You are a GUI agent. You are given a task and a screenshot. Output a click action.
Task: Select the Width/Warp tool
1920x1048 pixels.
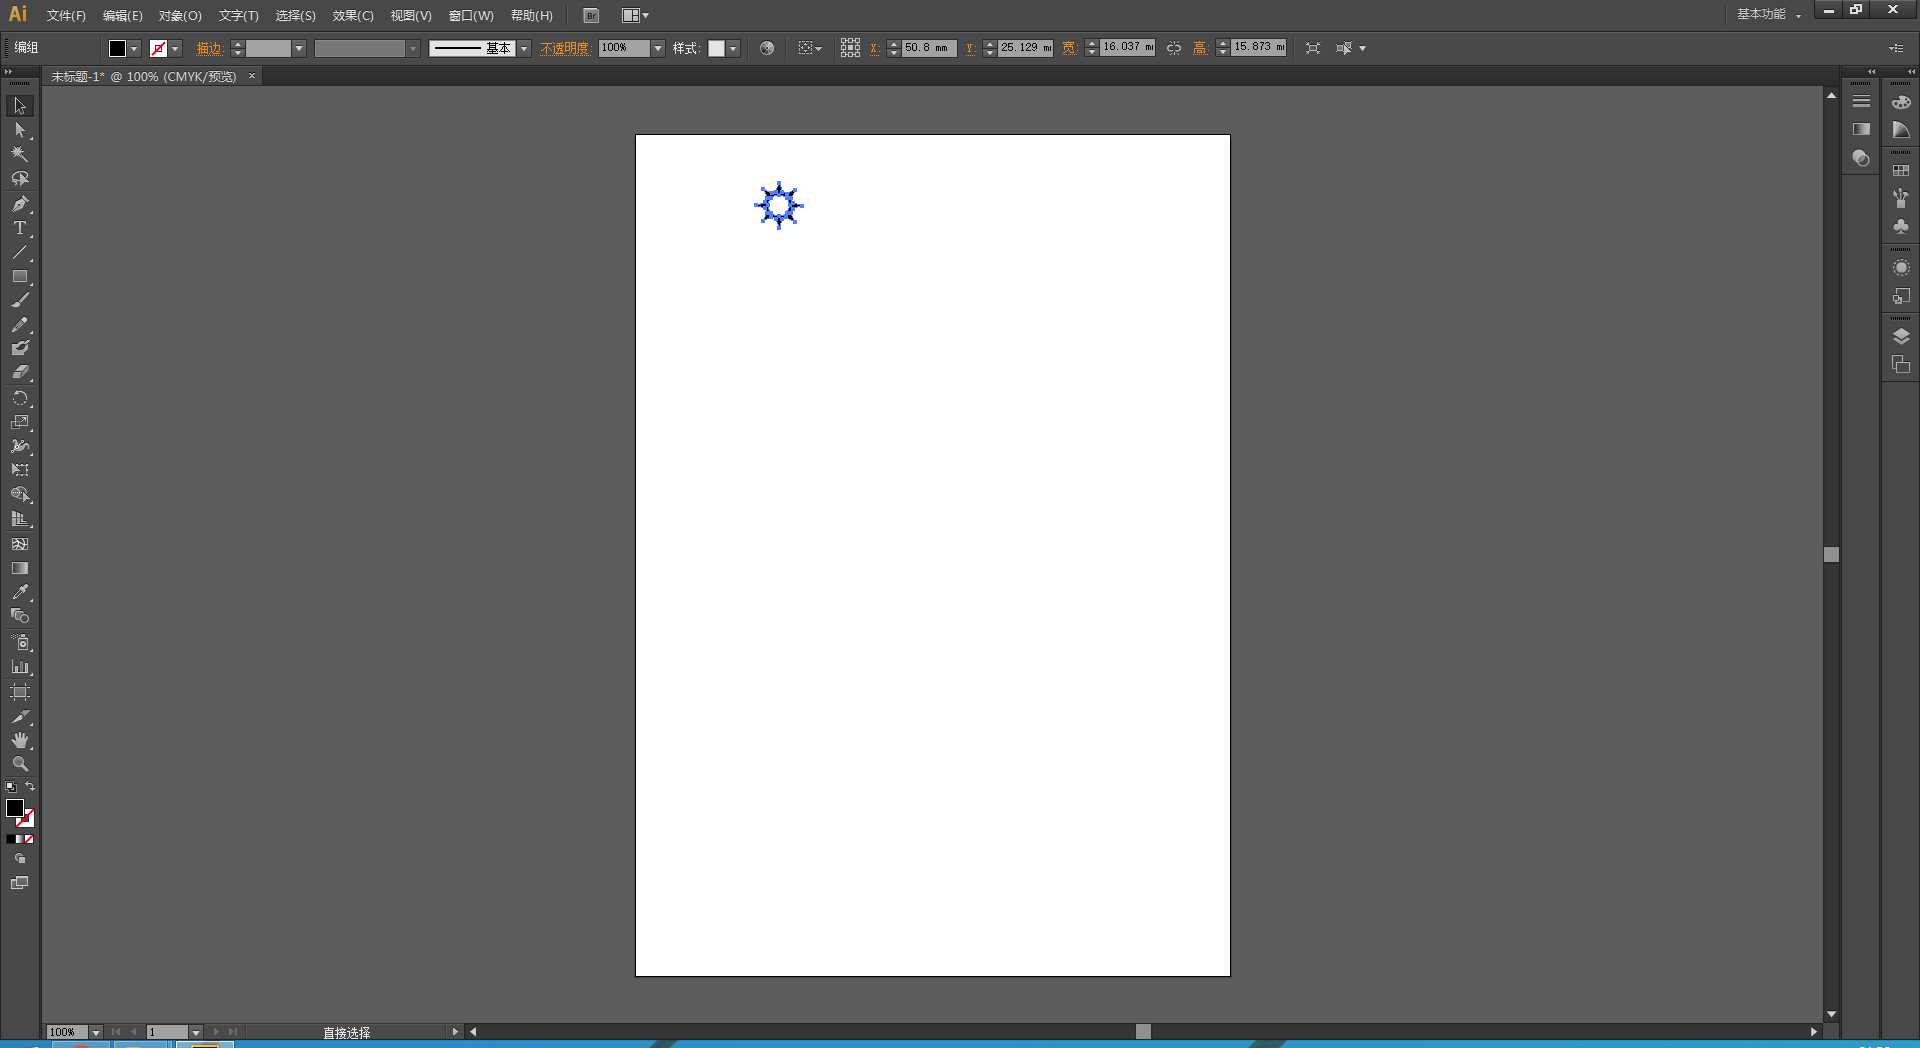(20, 446)
